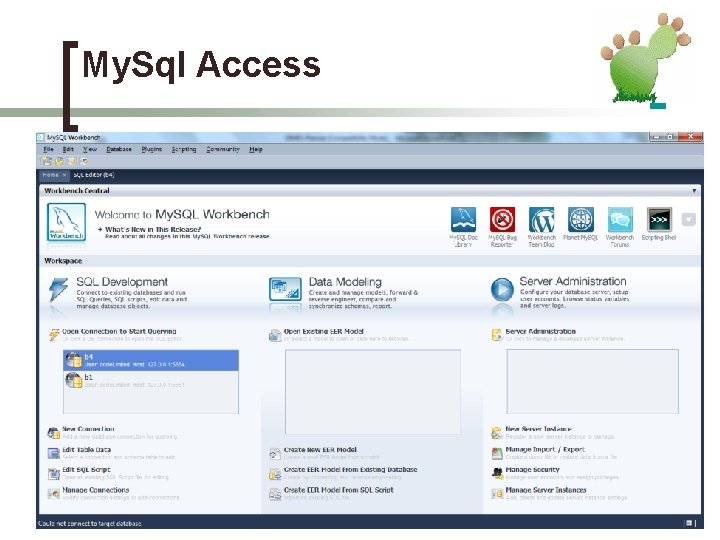
Task: Click the Create EER Model From SQL Script icon
Action: pyautogui.click(x=275, y=494)
